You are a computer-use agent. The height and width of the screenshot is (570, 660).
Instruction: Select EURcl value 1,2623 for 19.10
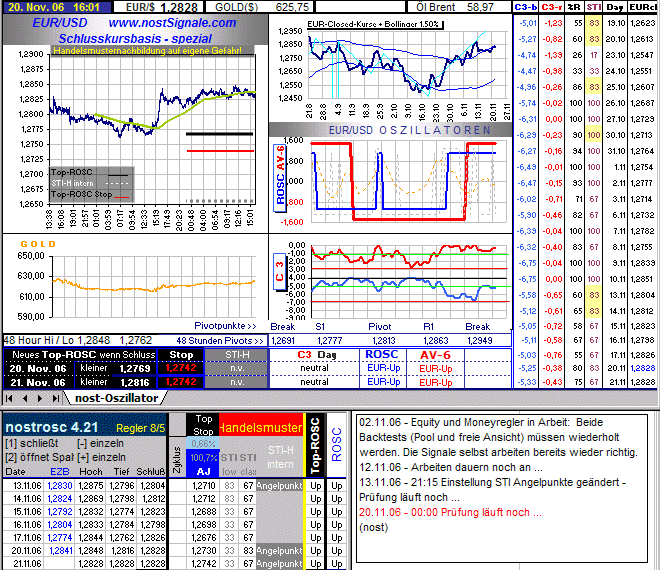[x=642, y=23]
